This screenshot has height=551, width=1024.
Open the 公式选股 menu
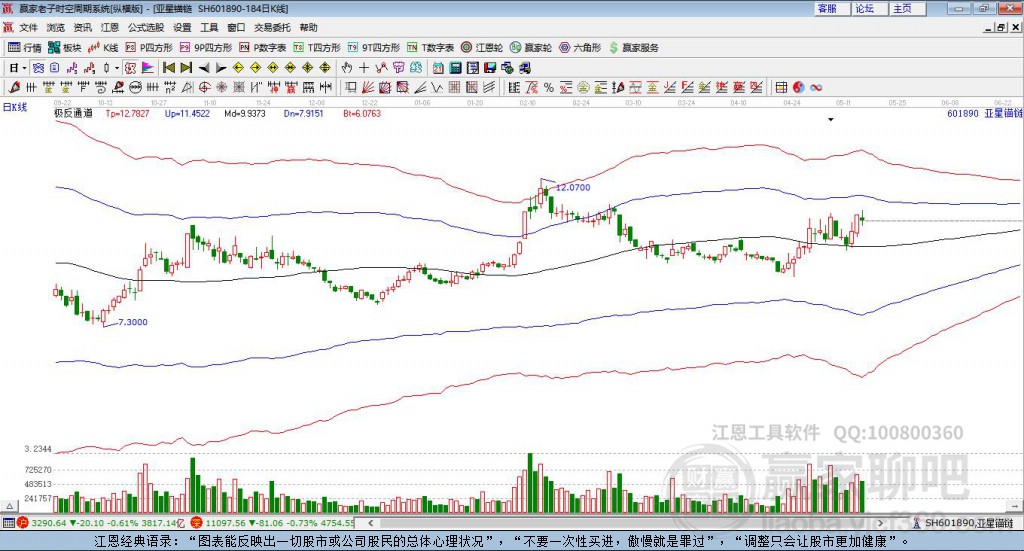146,27
